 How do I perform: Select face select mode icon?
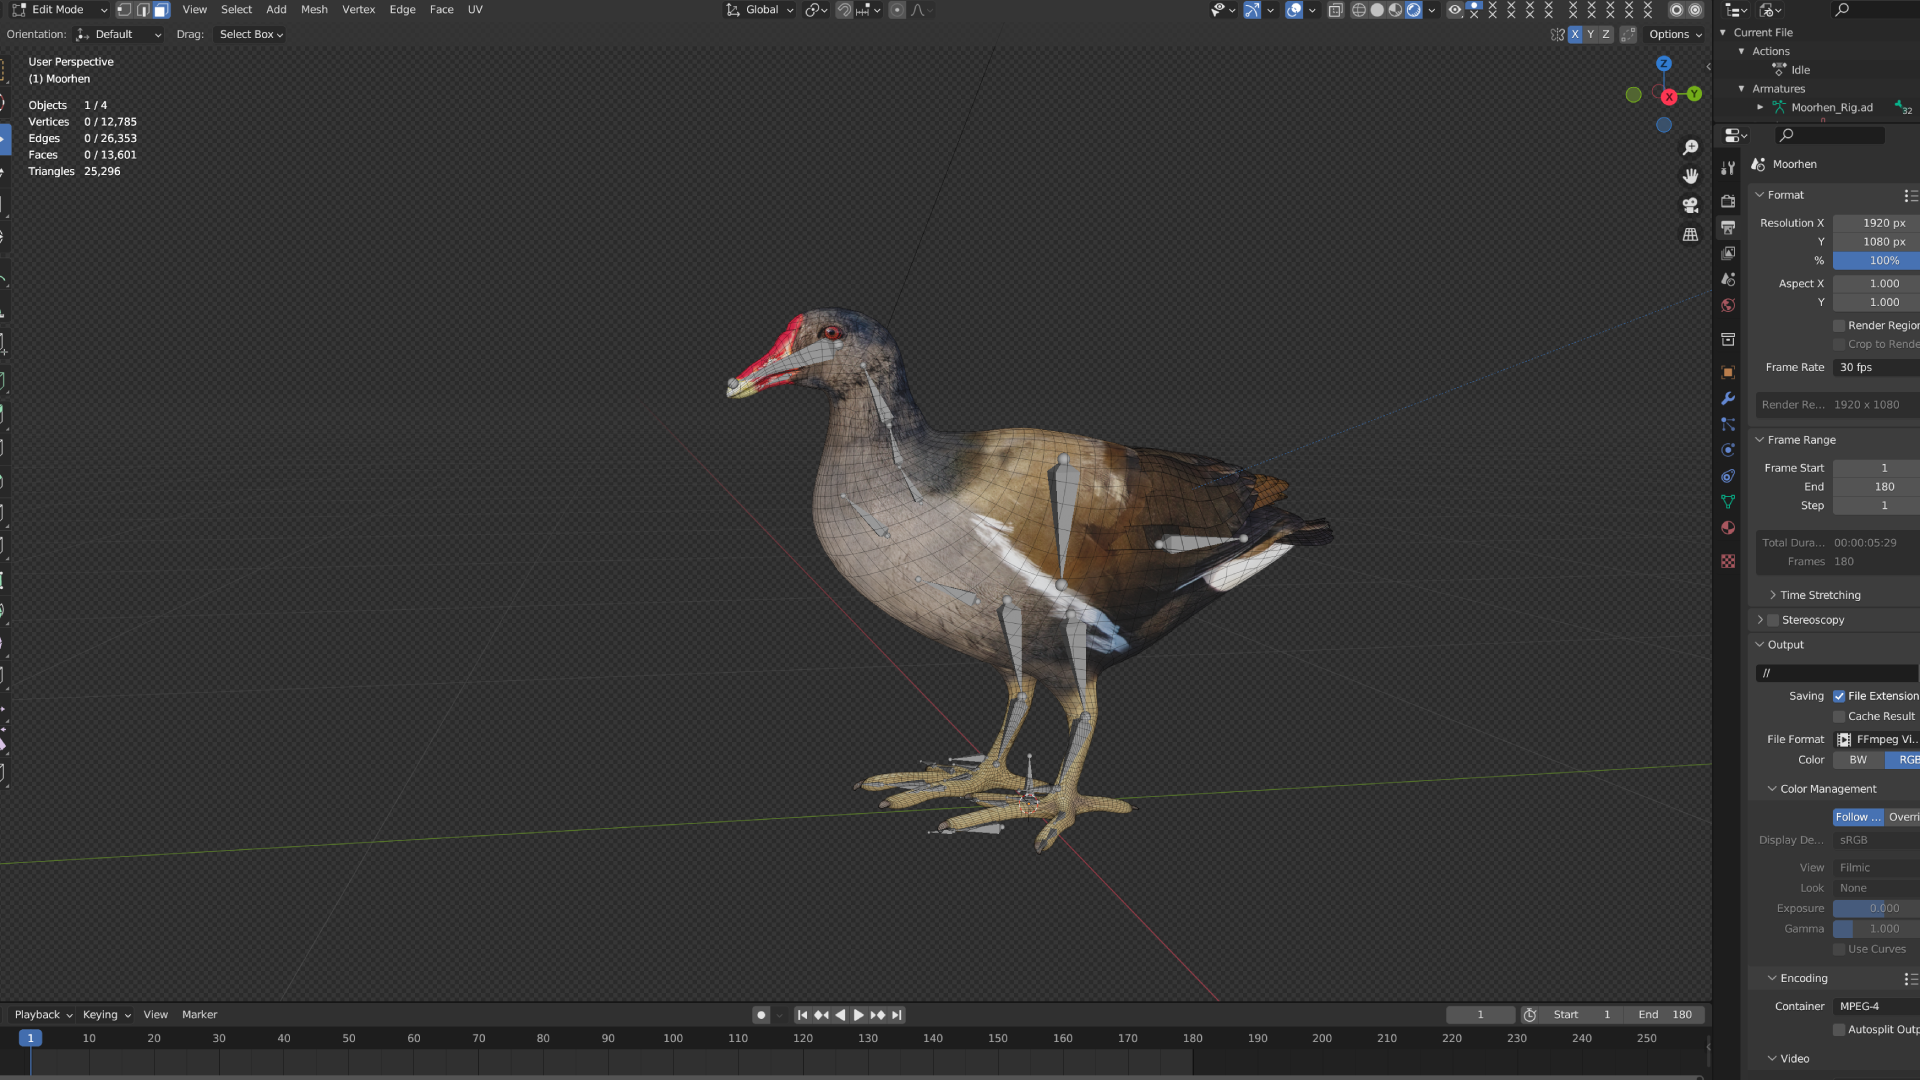tap(161, 10)
